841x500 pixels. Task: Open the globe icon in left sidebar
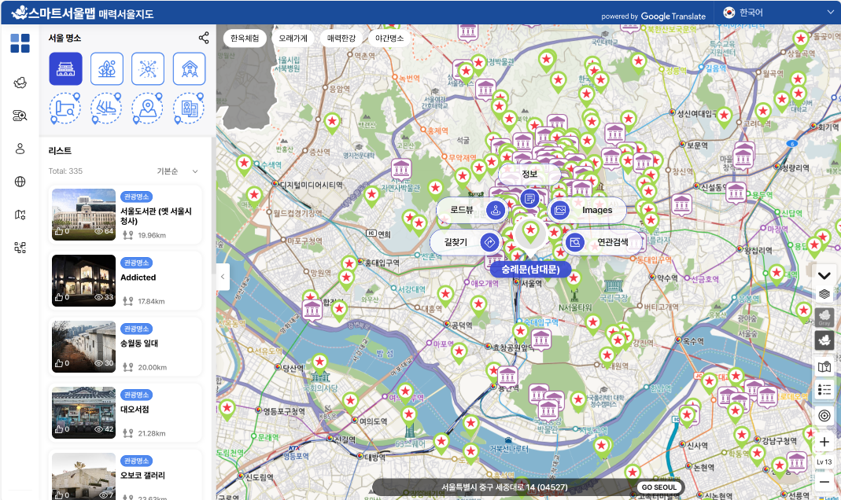coord(20,182)
